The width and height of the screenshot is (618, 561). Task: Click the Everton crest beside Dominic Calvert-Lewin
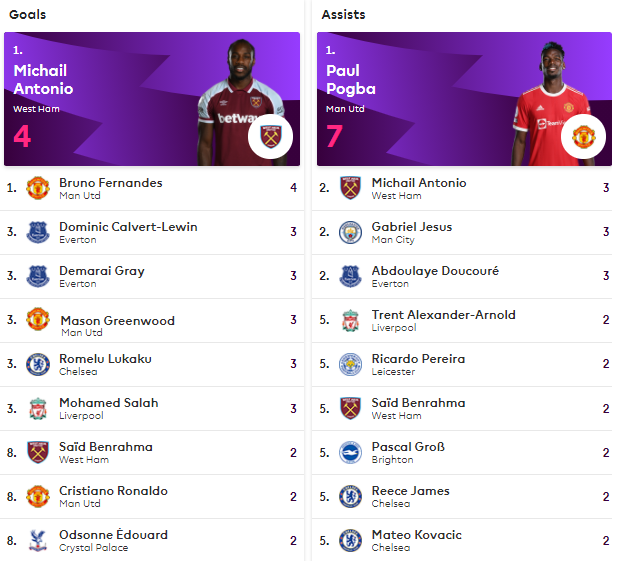pyautogui.click(x=38, y=232)
